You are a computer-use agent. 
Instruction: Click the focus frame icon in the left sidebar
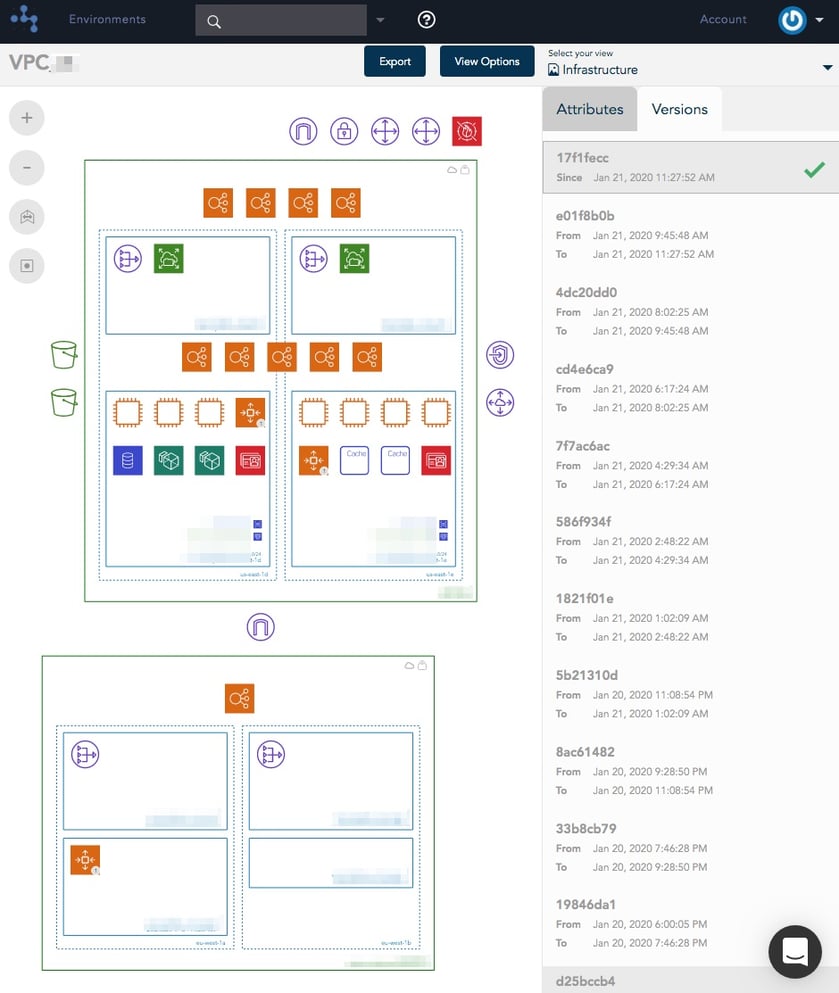coord(26,266)
